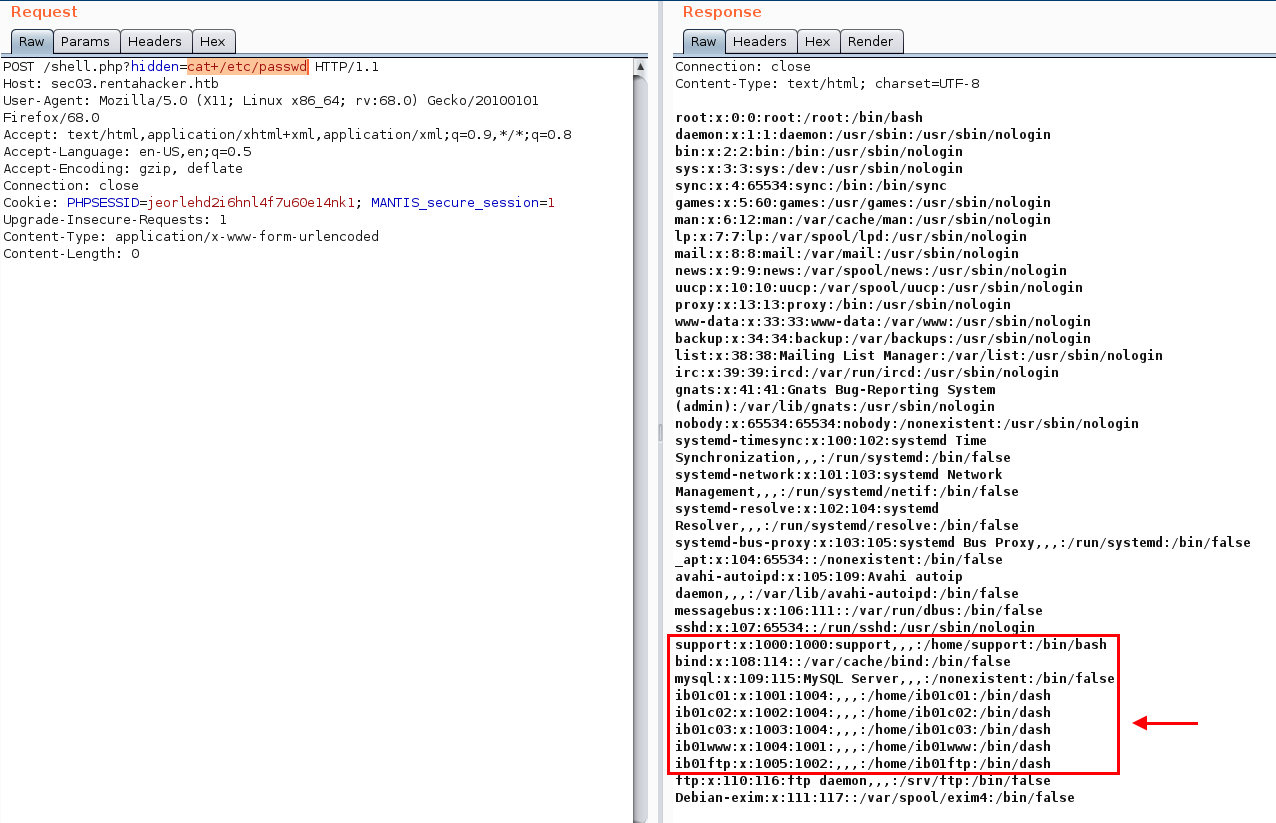Click the ftp:x:110:116 ftp daemon entry
This screenshot has height=823, width=1276.
tap(863, 781)
